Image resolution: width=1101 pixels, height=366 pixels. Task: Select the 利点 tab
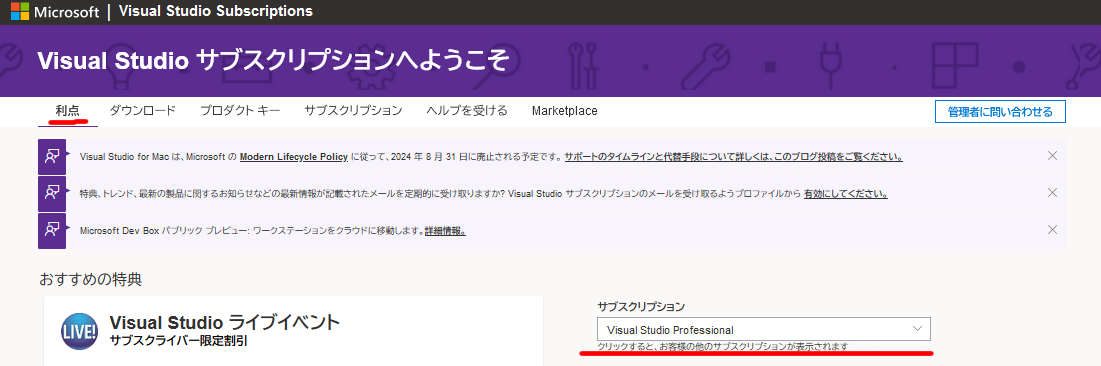[x=67, y=111]
